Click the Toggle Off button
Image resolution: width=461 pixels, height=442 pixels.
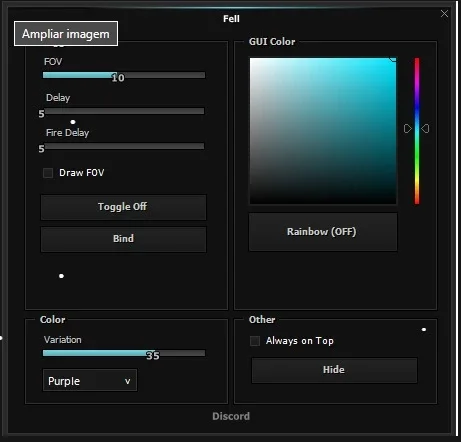pos(123,207)
